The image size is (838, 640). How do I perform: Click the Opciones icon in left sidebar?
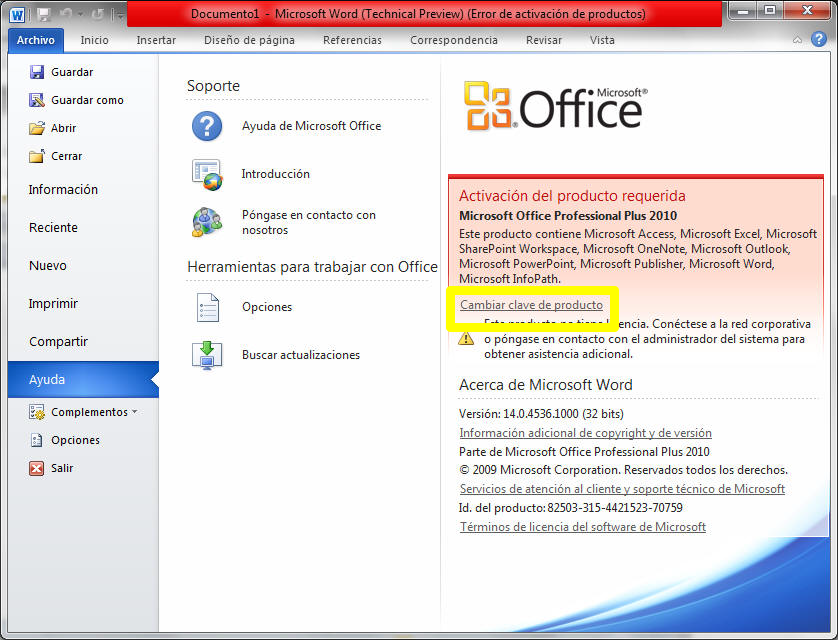point(36,440)
